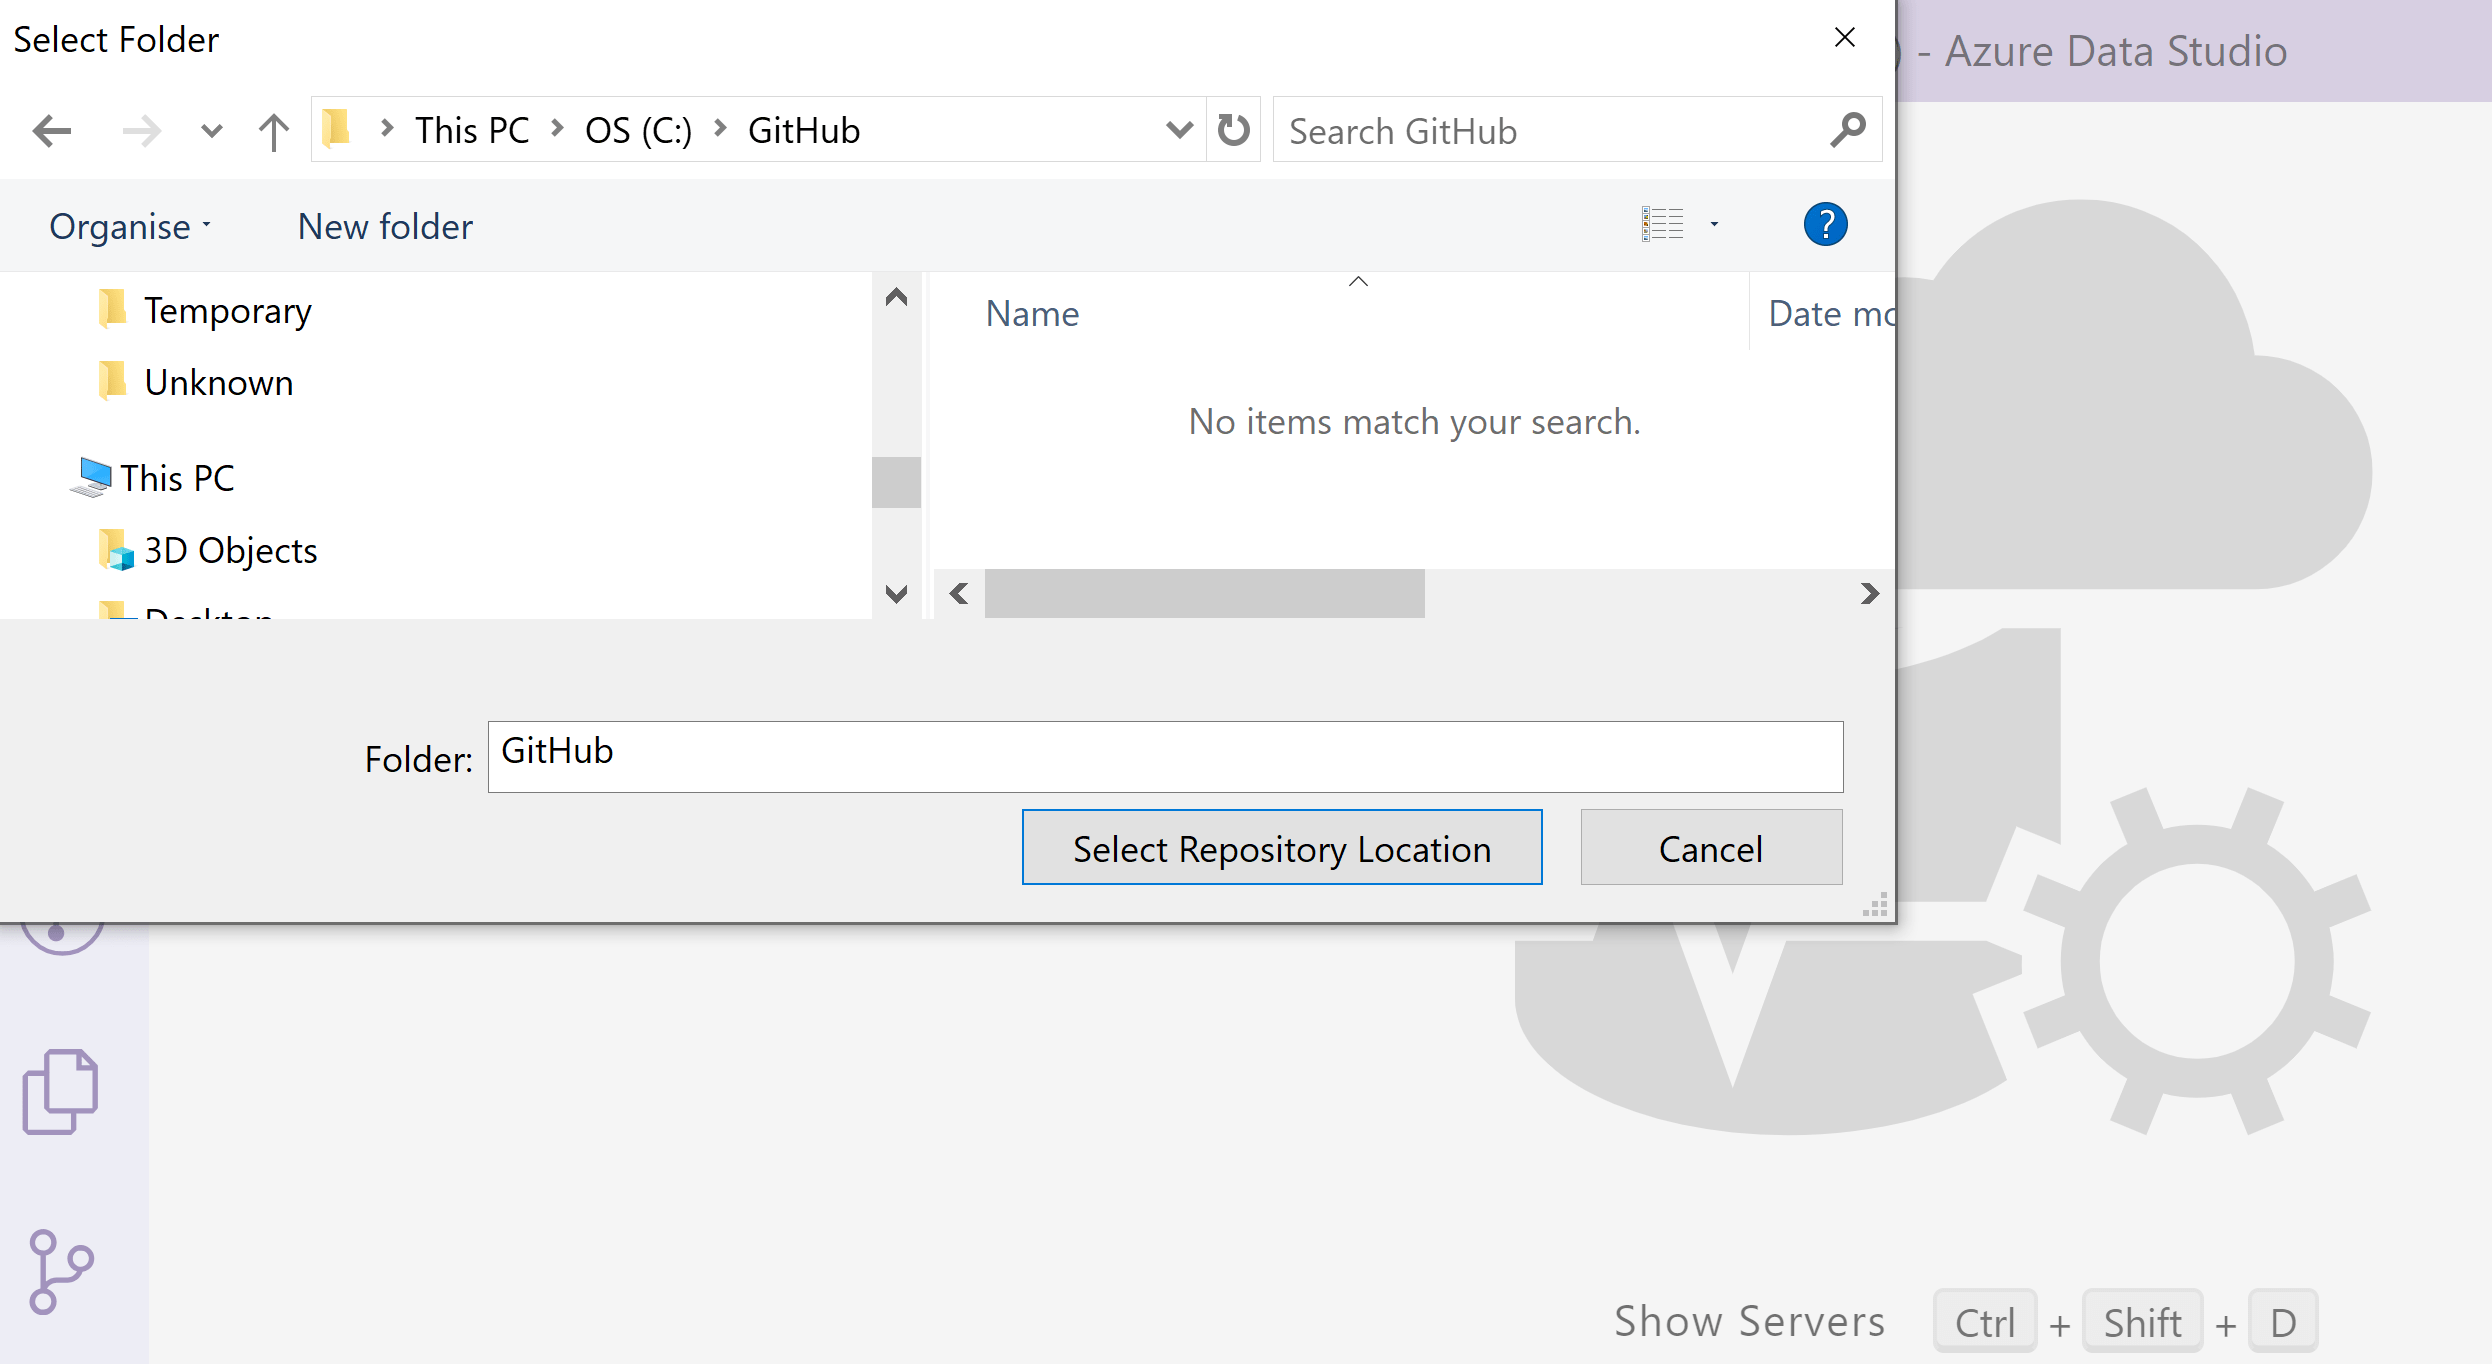Click into the Folder name field
The image size is (2492, 1364).
click(1165, 756)
